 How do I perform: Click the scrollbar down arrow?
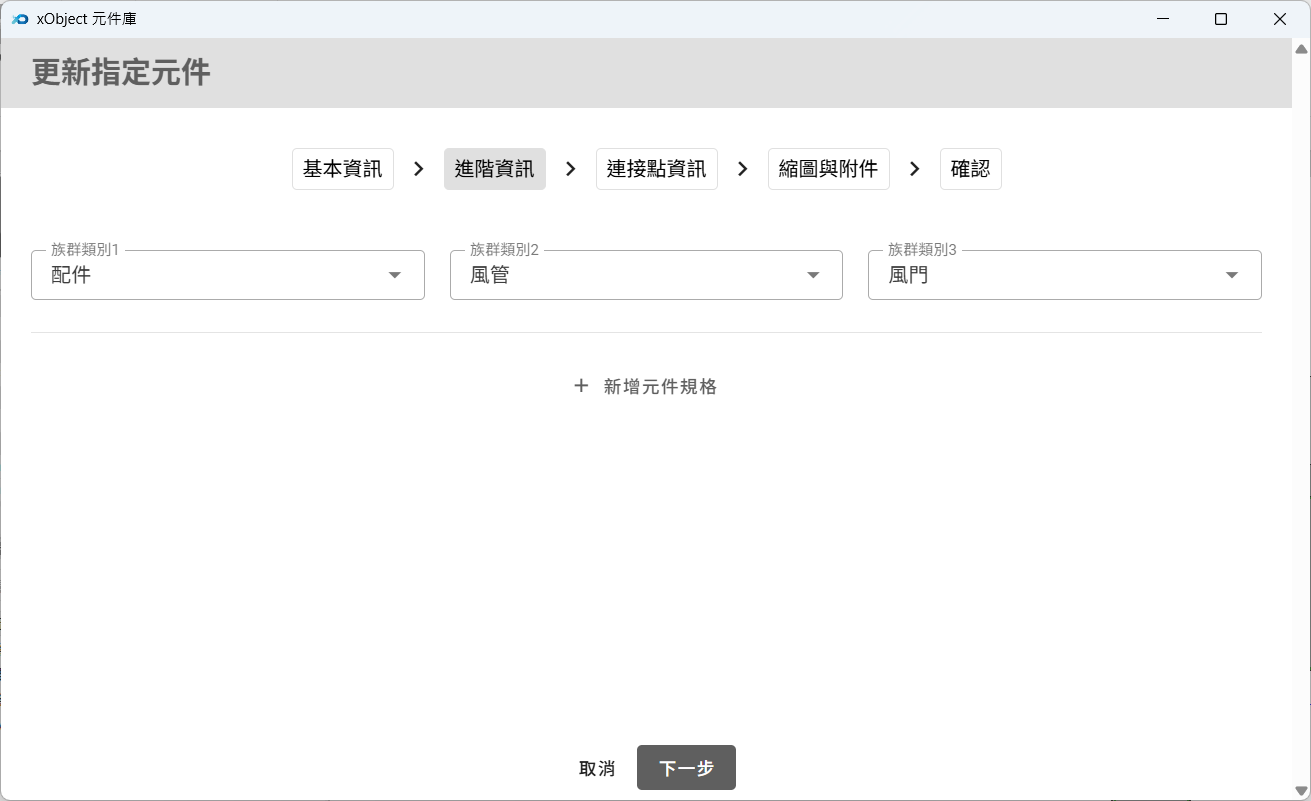[x=1301, y=791]
